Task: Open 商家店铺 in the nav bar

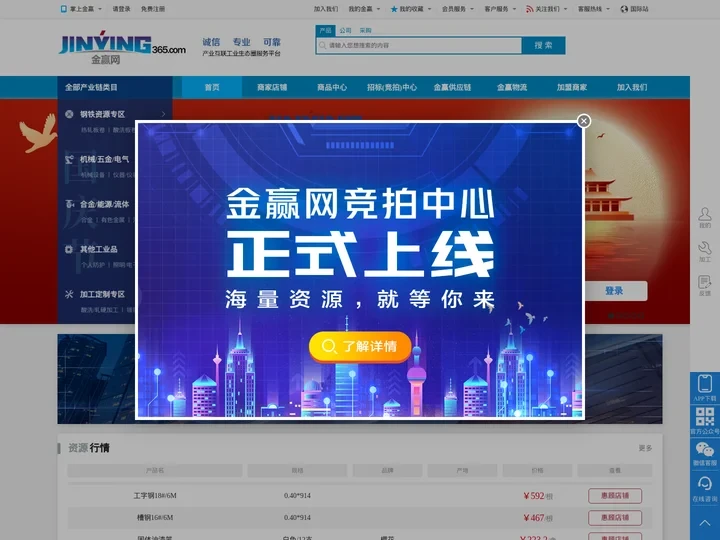Action: point(272,87)
